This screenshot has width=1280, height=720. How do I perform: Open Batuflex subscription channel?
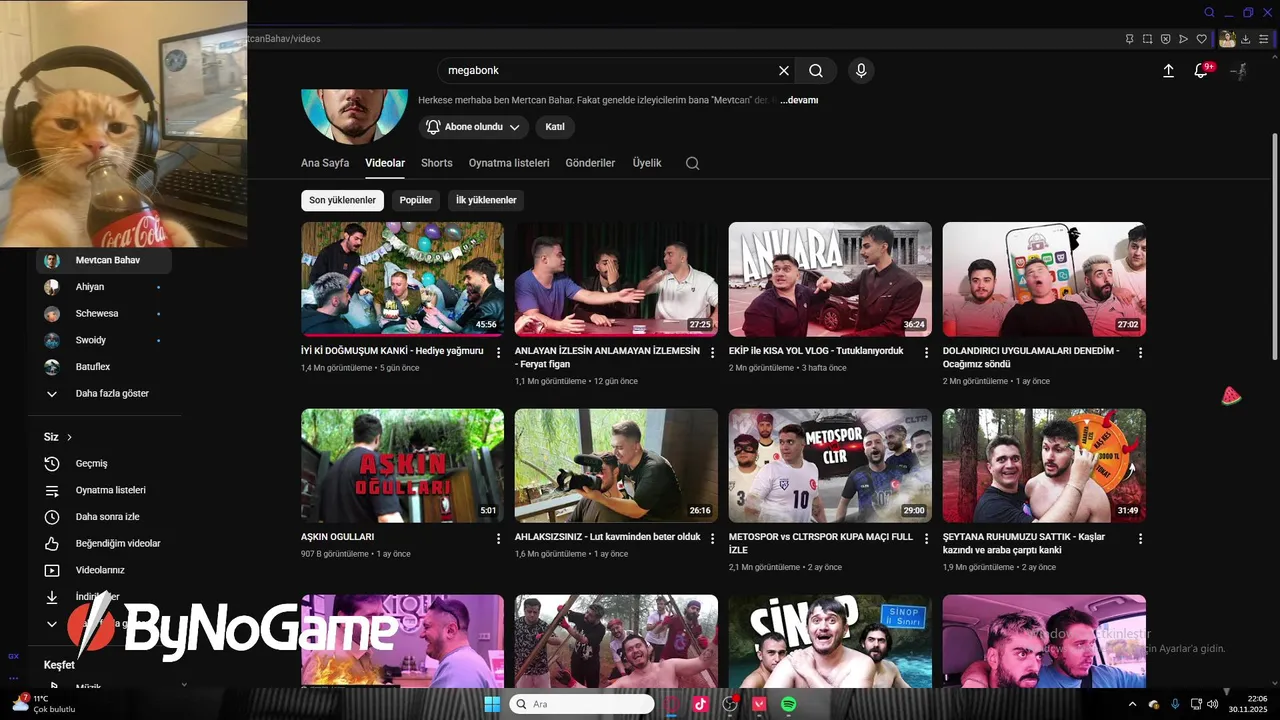[104, 367]
